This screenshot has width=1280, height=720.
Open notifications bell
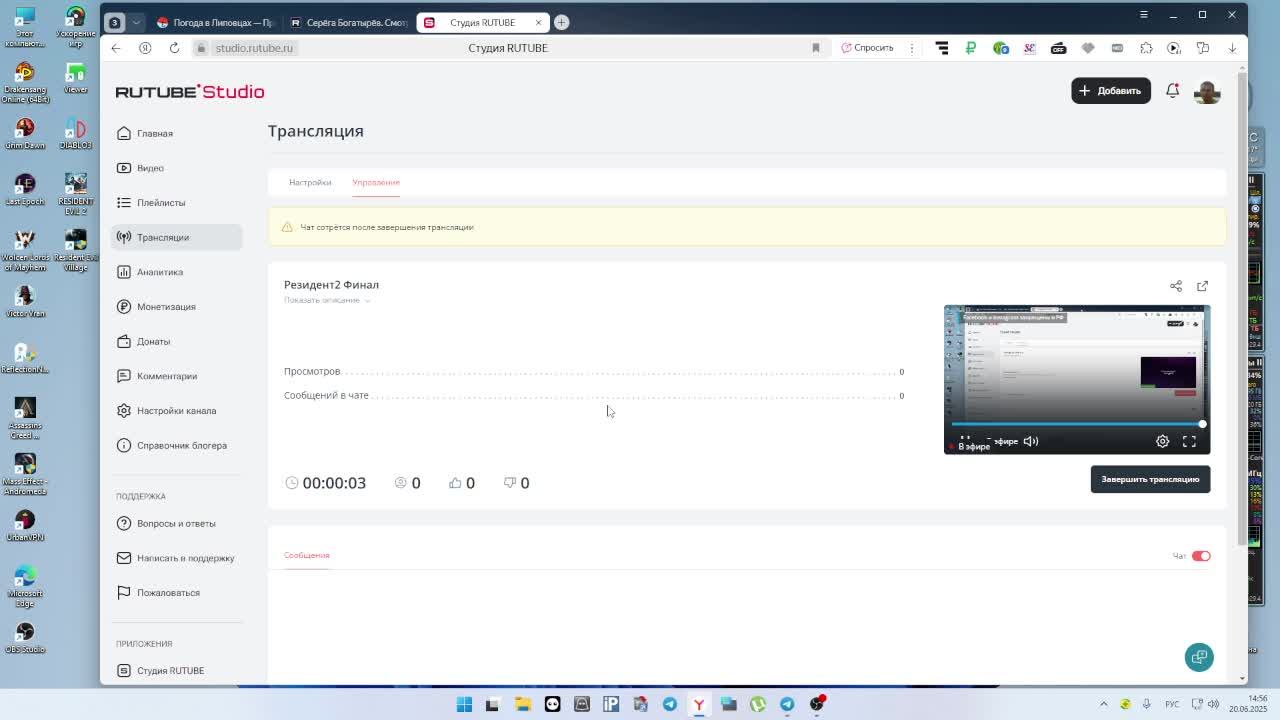(1172, 90)
